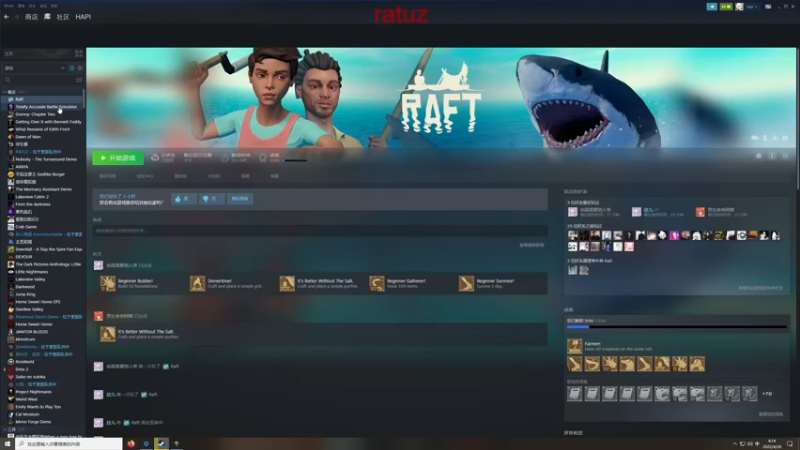Click the user avatar in title bar
Image resolution: width=800 pixels, height=450 pixels.
pos(739,7)
